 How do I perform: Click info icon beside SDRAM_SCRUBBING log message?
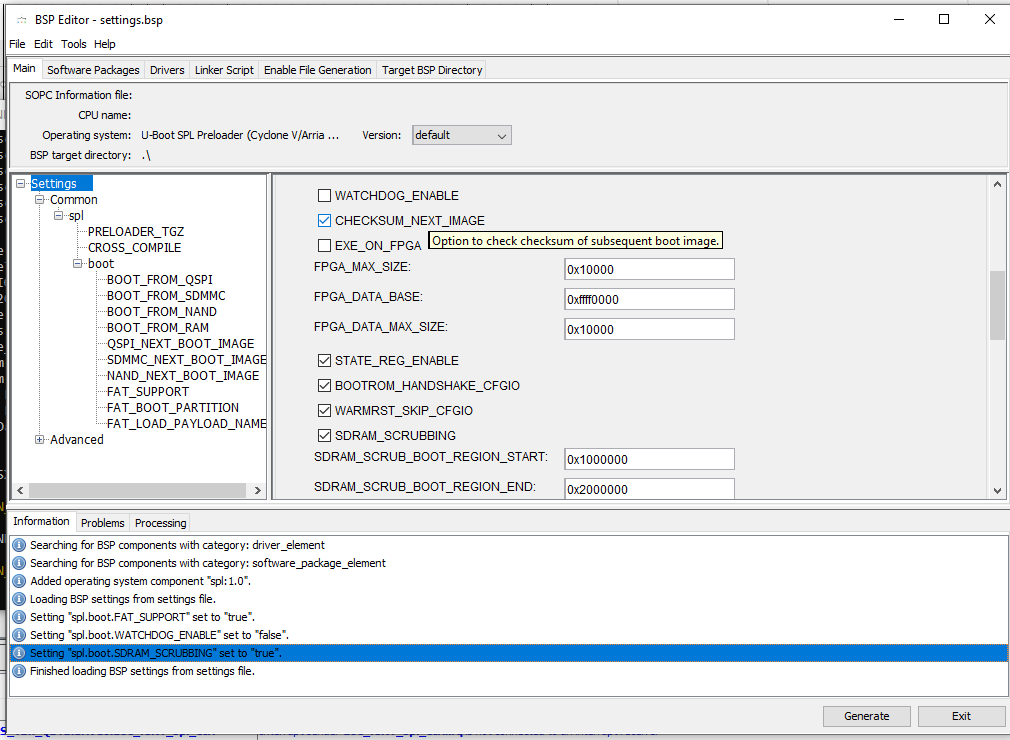pyautogui.click(x=18, y=653)
